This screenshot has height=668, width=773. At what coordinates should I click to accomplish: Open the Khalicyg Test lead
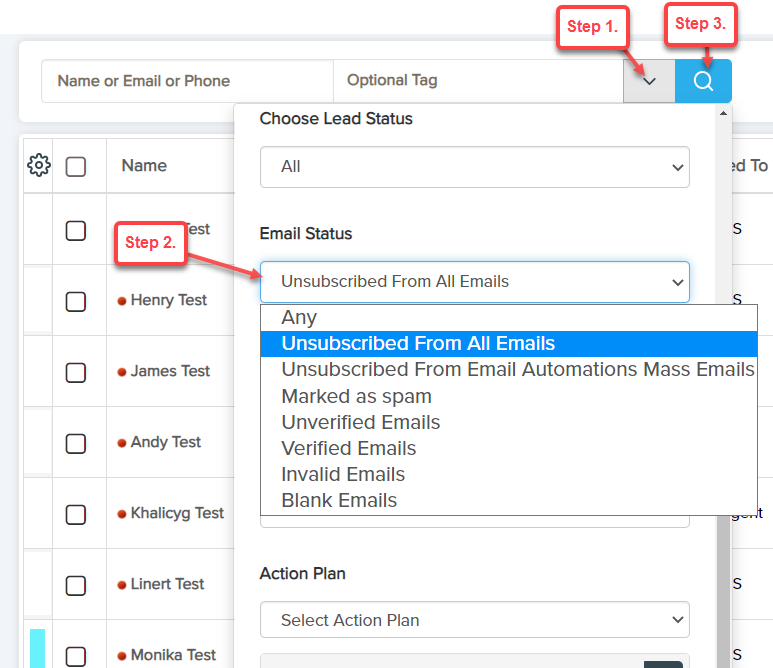click(177, 513)
